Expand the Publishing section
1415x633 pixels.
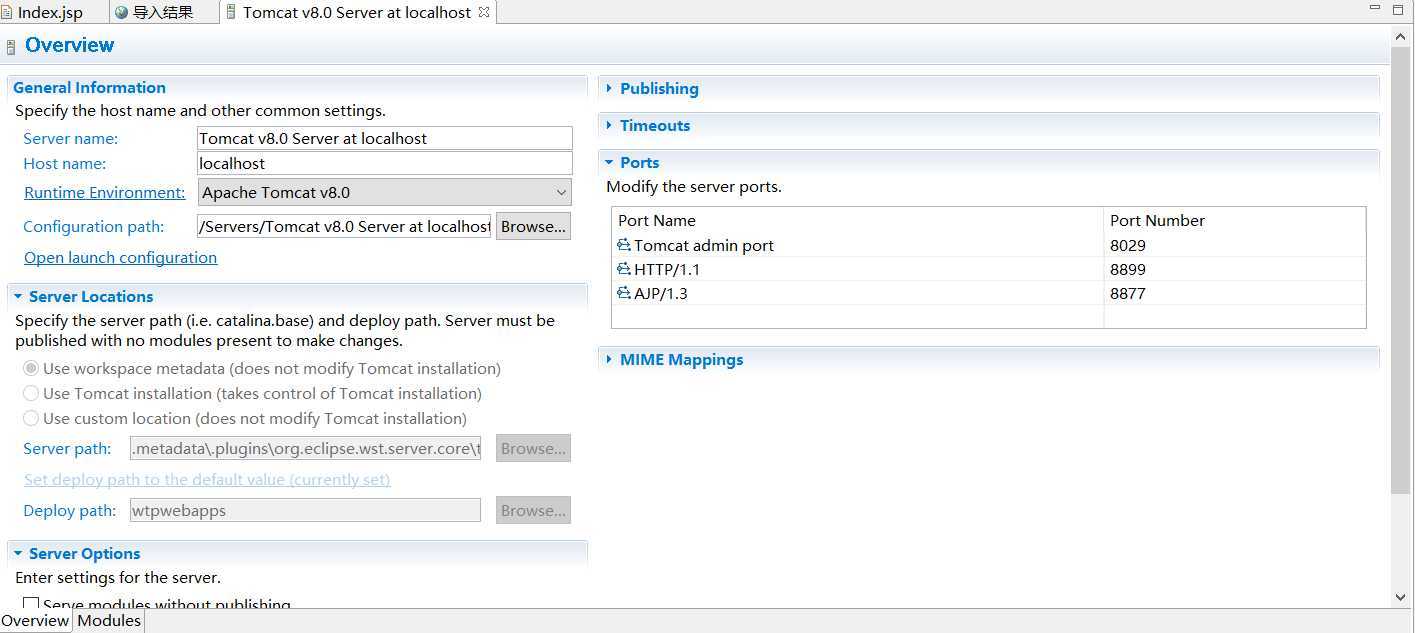[x=609, y=88]
